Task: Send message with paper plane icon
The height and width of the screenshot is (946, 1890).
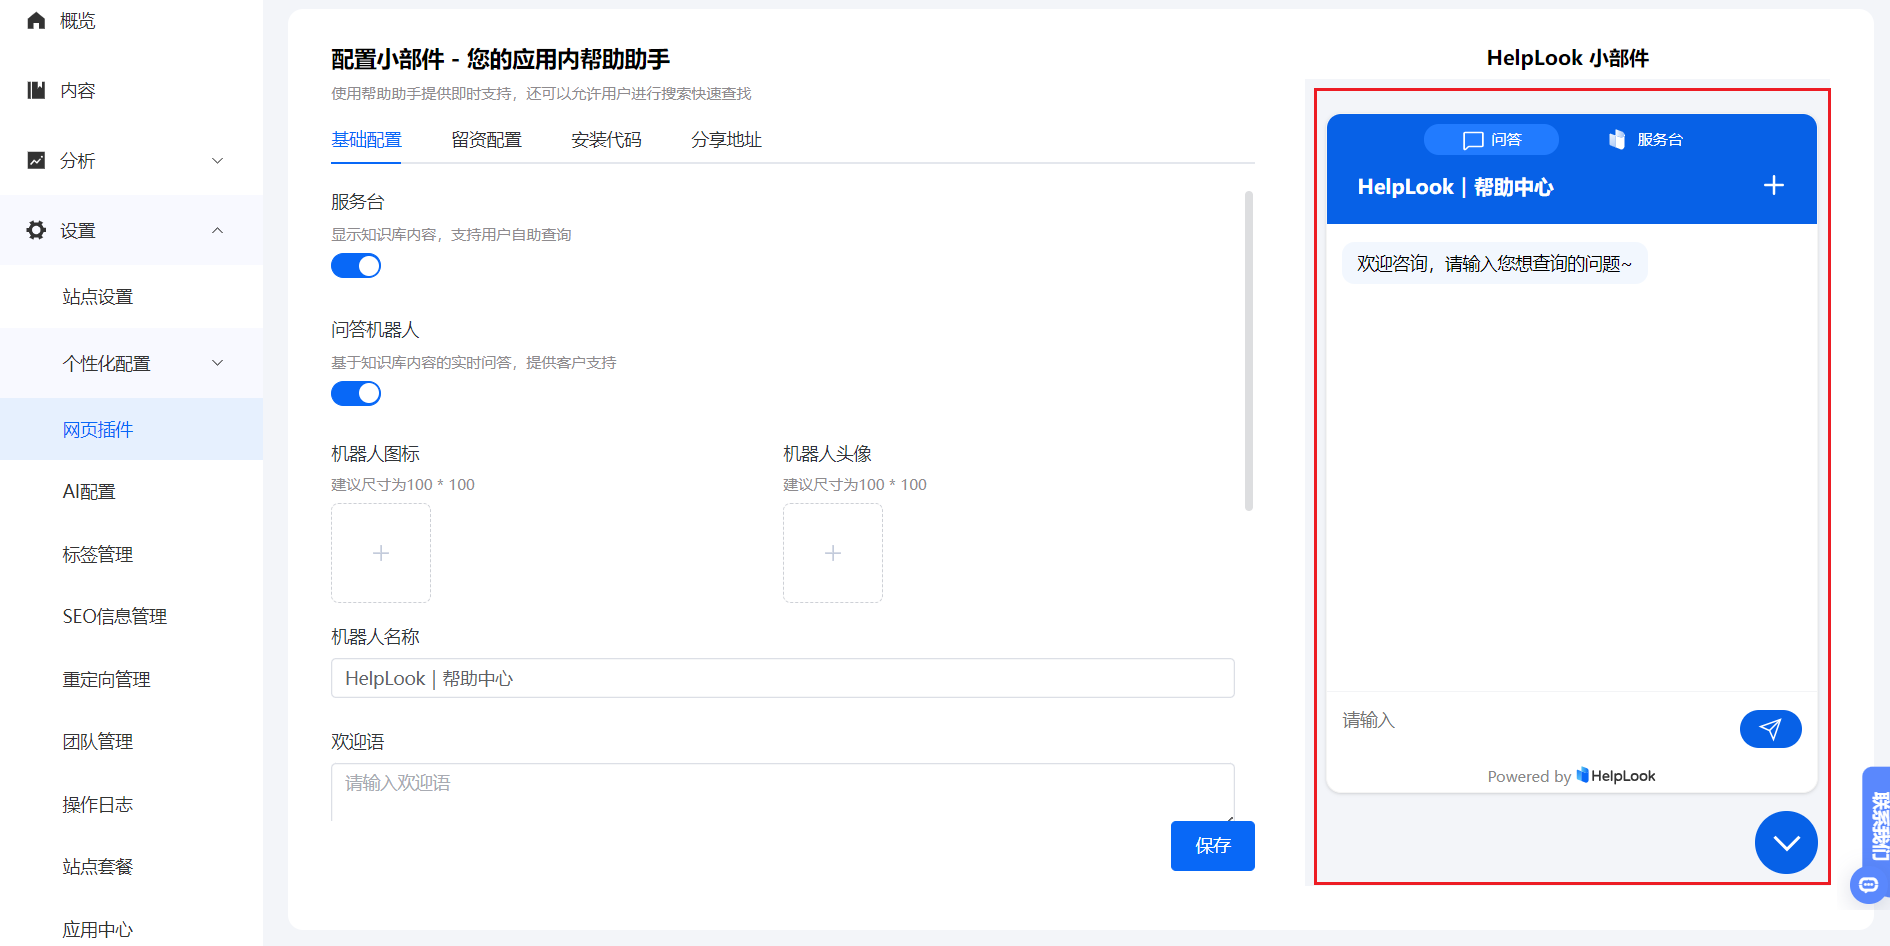Action: (1770, 729)
